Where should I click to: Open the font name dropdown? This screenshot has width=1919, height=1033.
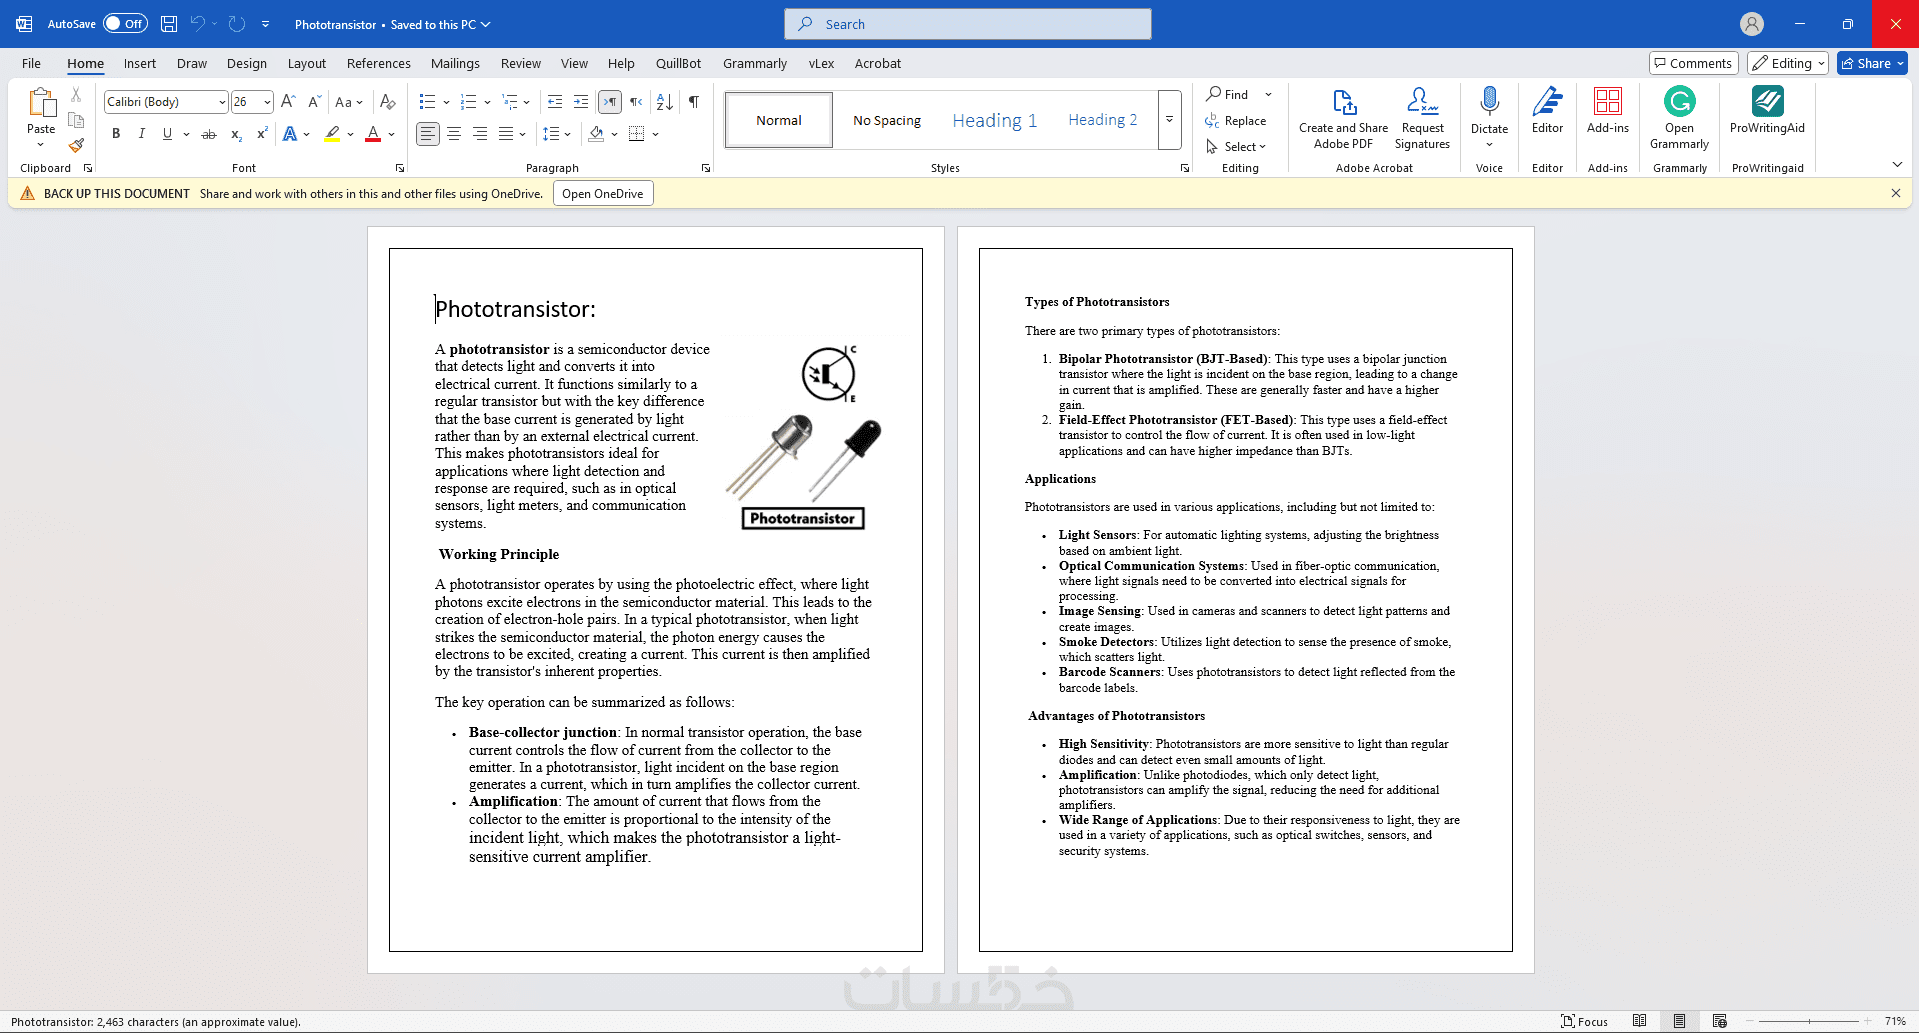[x=222, y=102]
